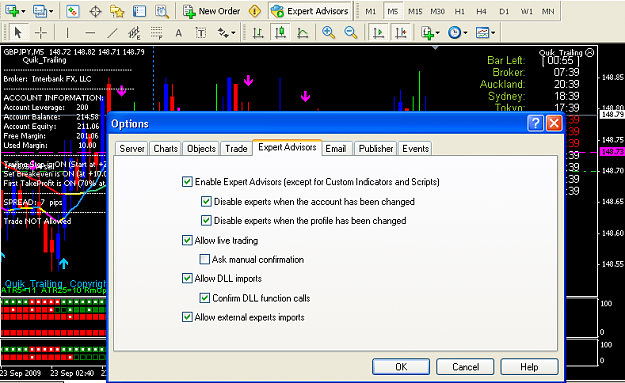Image resolution: width=625 pixels, height=383 pixels.
Task: Open the Navigator folder-star icon
Action: point(117,11)
